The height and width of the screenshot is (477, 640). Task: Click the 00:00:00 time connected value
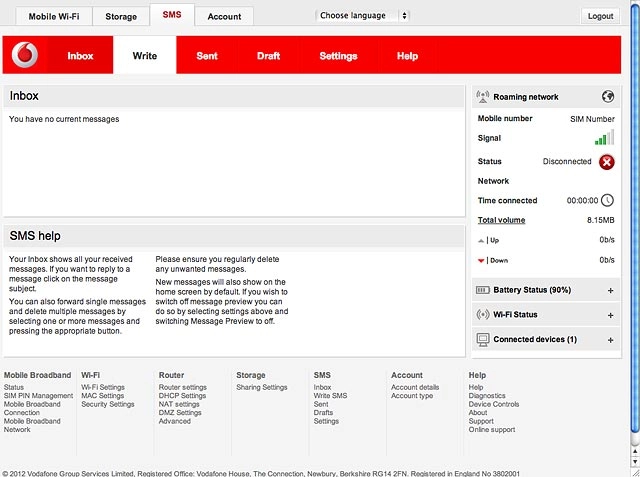pyautogui.click(x=582, y=200)
